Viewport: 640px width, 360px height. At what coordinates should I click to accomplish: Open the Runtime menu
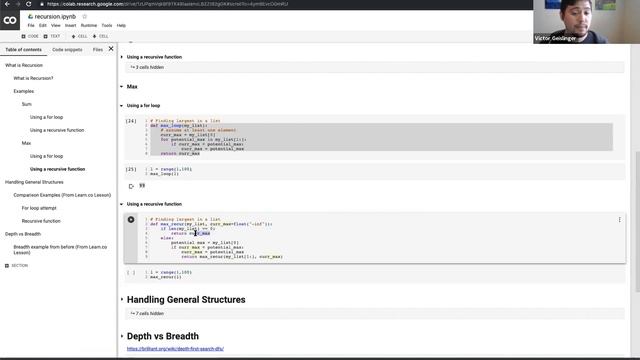coord(89,25)
